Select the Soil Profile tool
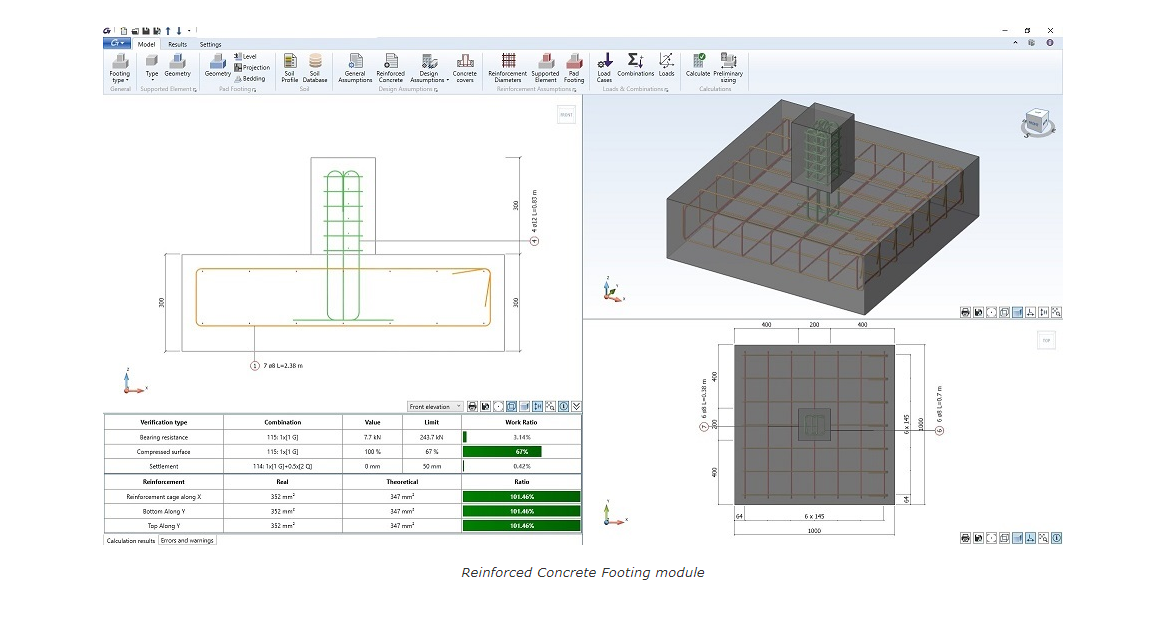The image size is (1169, 617). click(x=289, y=67)
